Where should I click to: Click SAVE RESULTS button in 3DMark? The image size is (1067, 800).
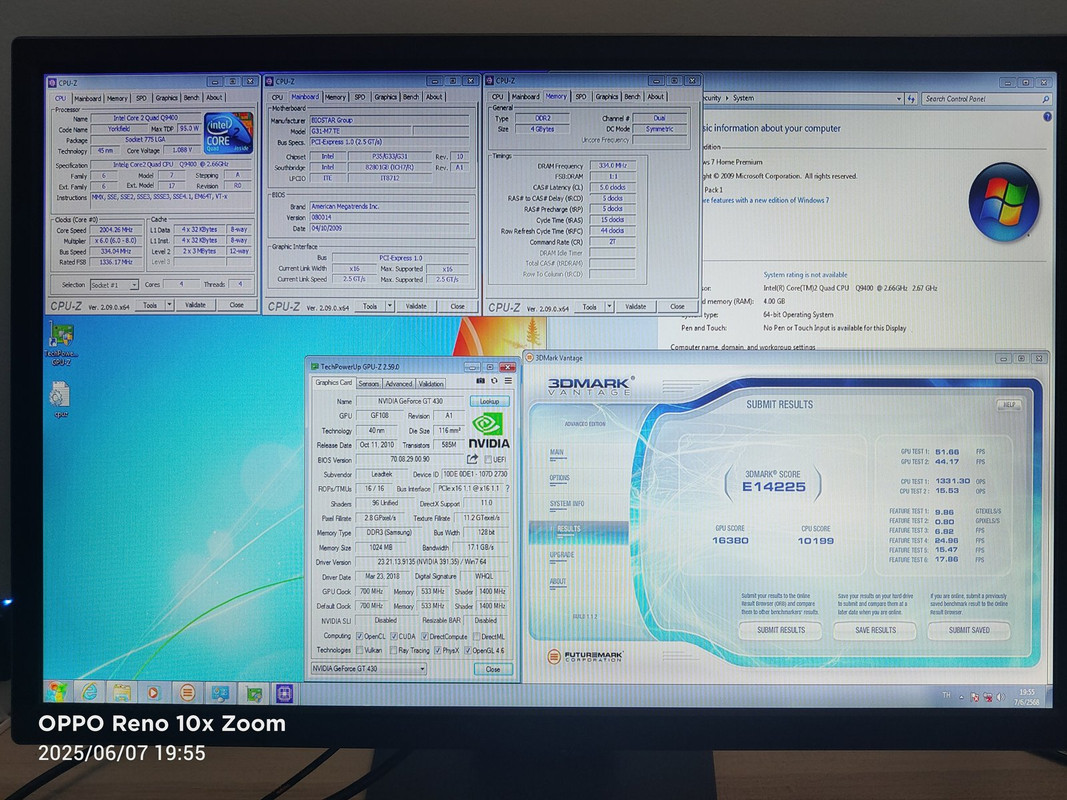tap(875, 631)
